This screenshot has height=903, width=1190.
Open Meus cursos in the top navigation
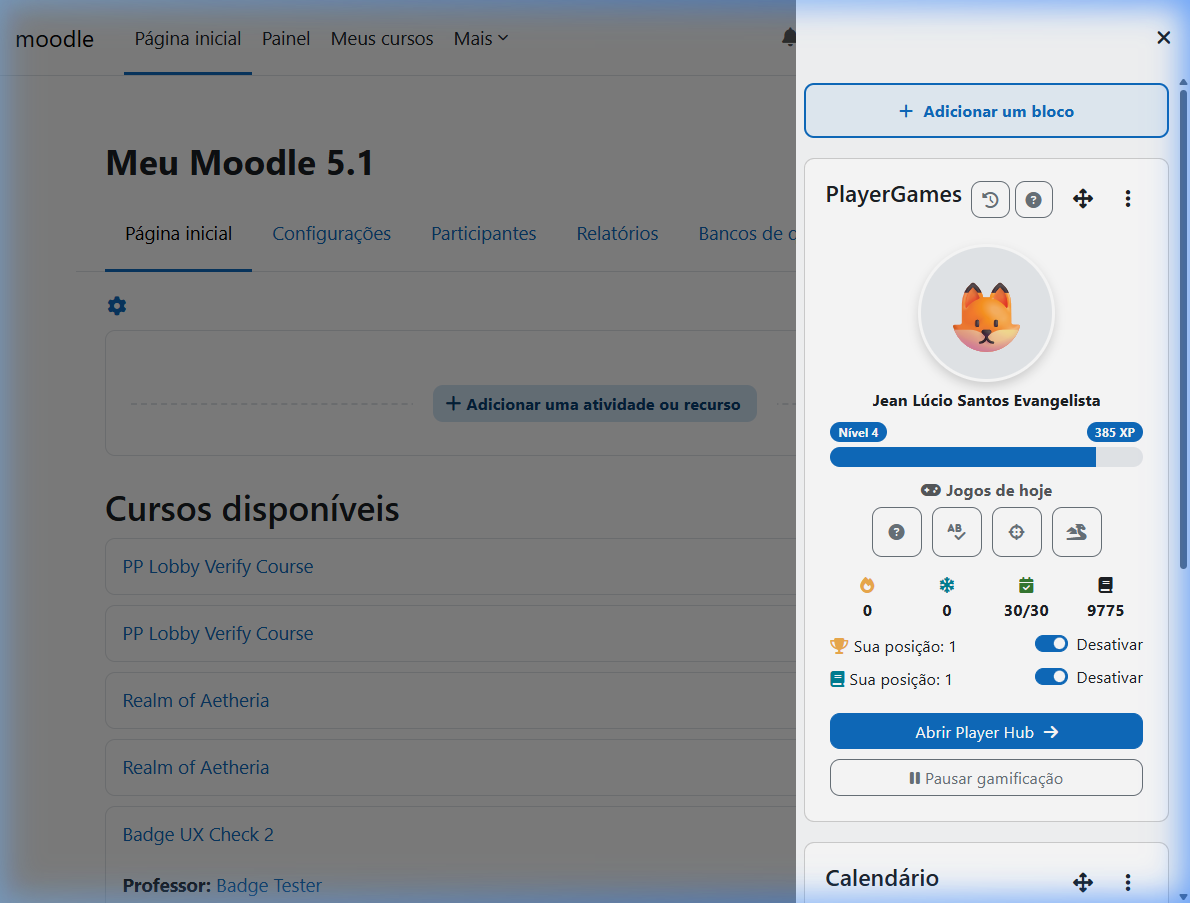tap(382, 39)
